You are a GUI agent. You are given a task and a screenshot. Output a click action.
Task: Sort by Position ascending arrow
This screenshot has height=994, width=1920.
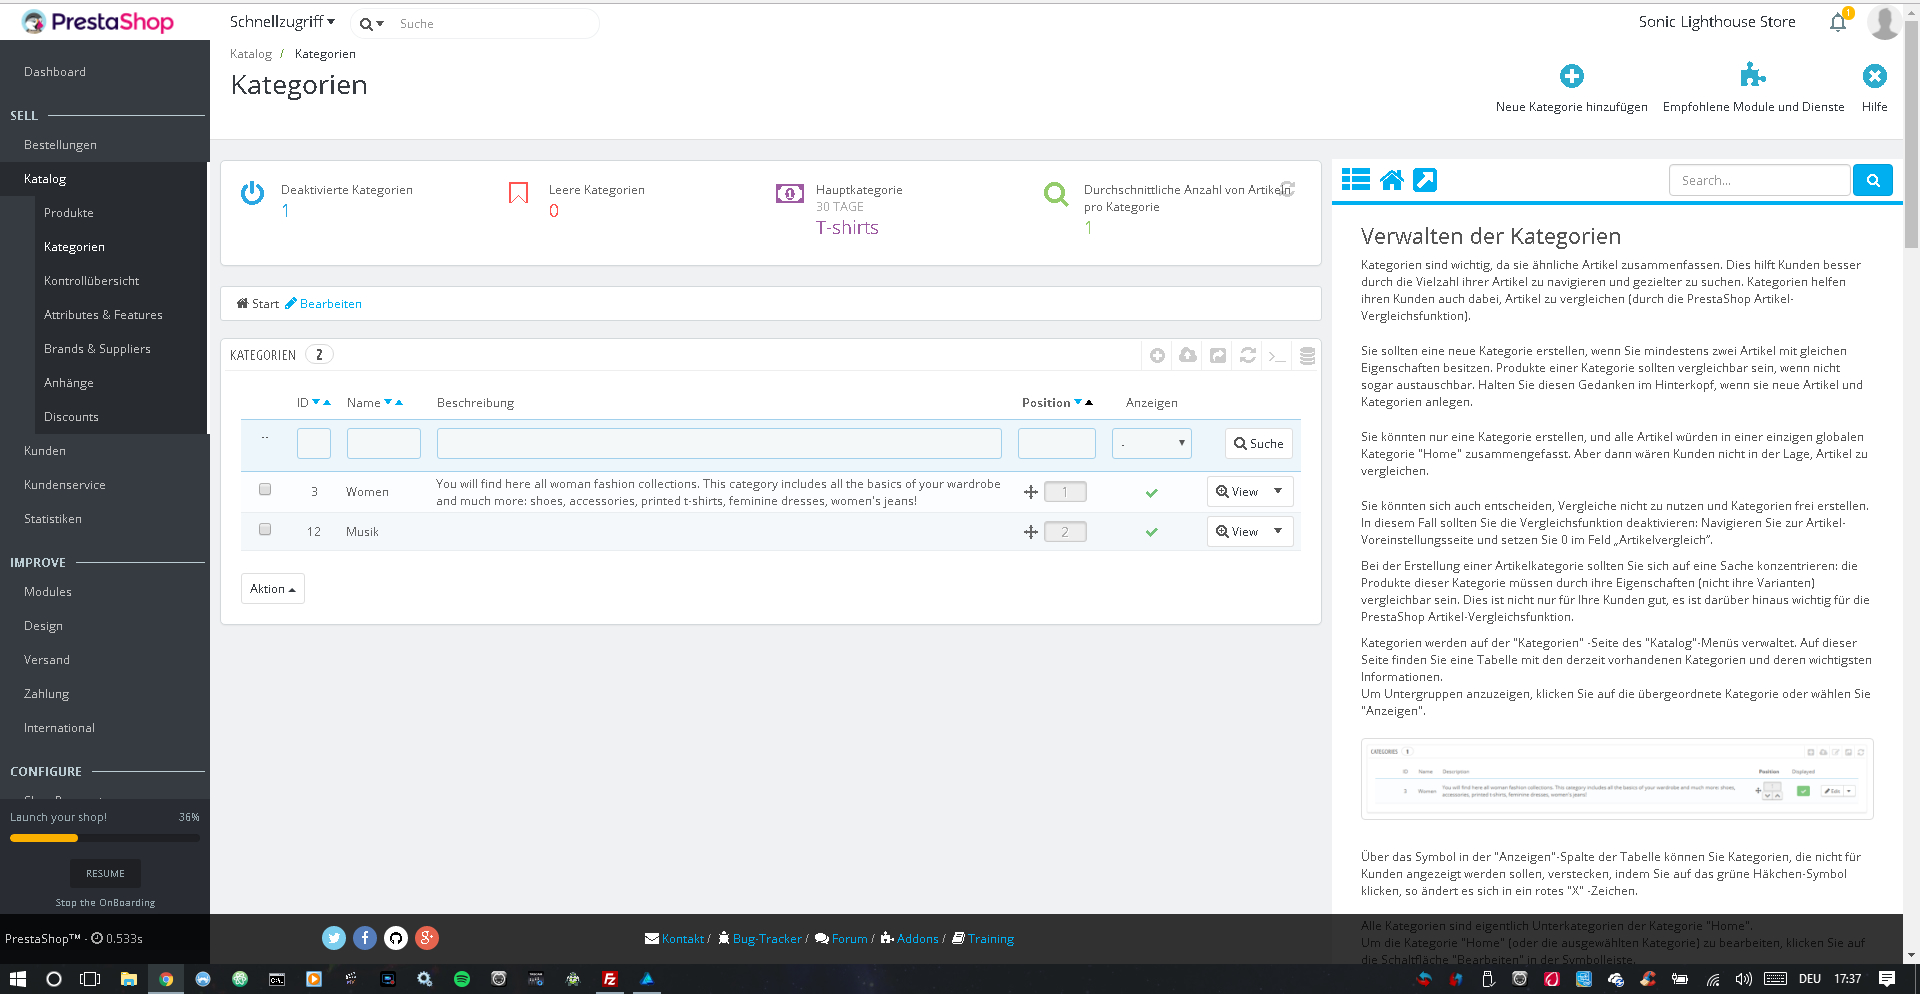(1089, 402)
